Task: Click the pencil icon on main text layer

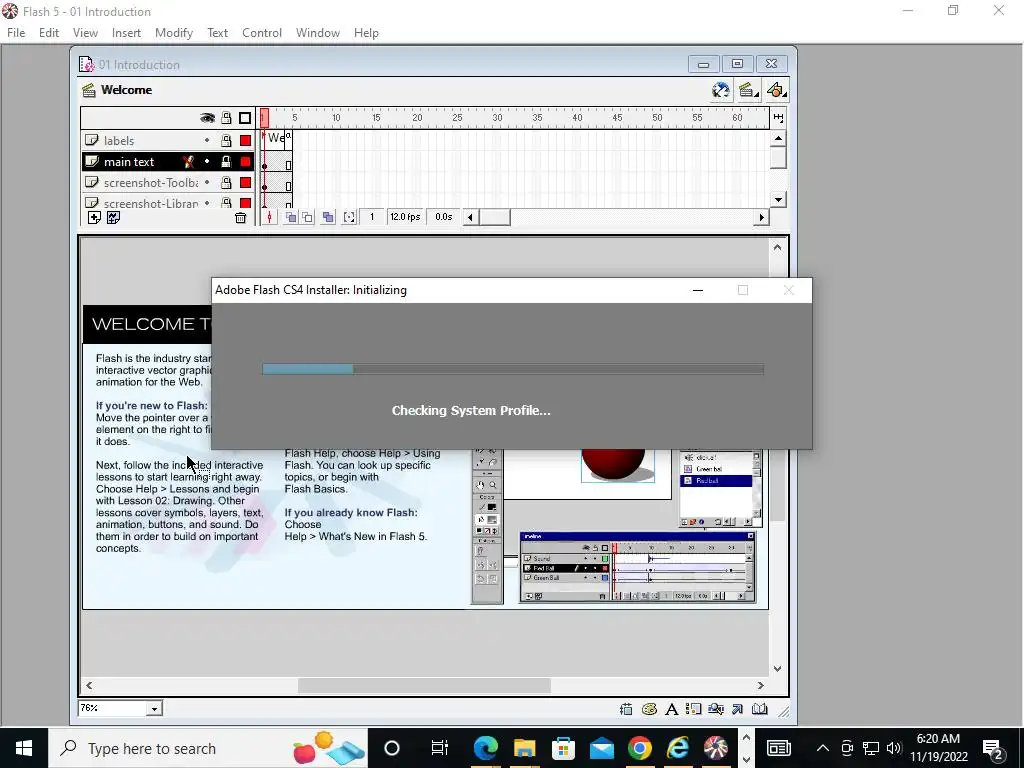Action: 188,161
